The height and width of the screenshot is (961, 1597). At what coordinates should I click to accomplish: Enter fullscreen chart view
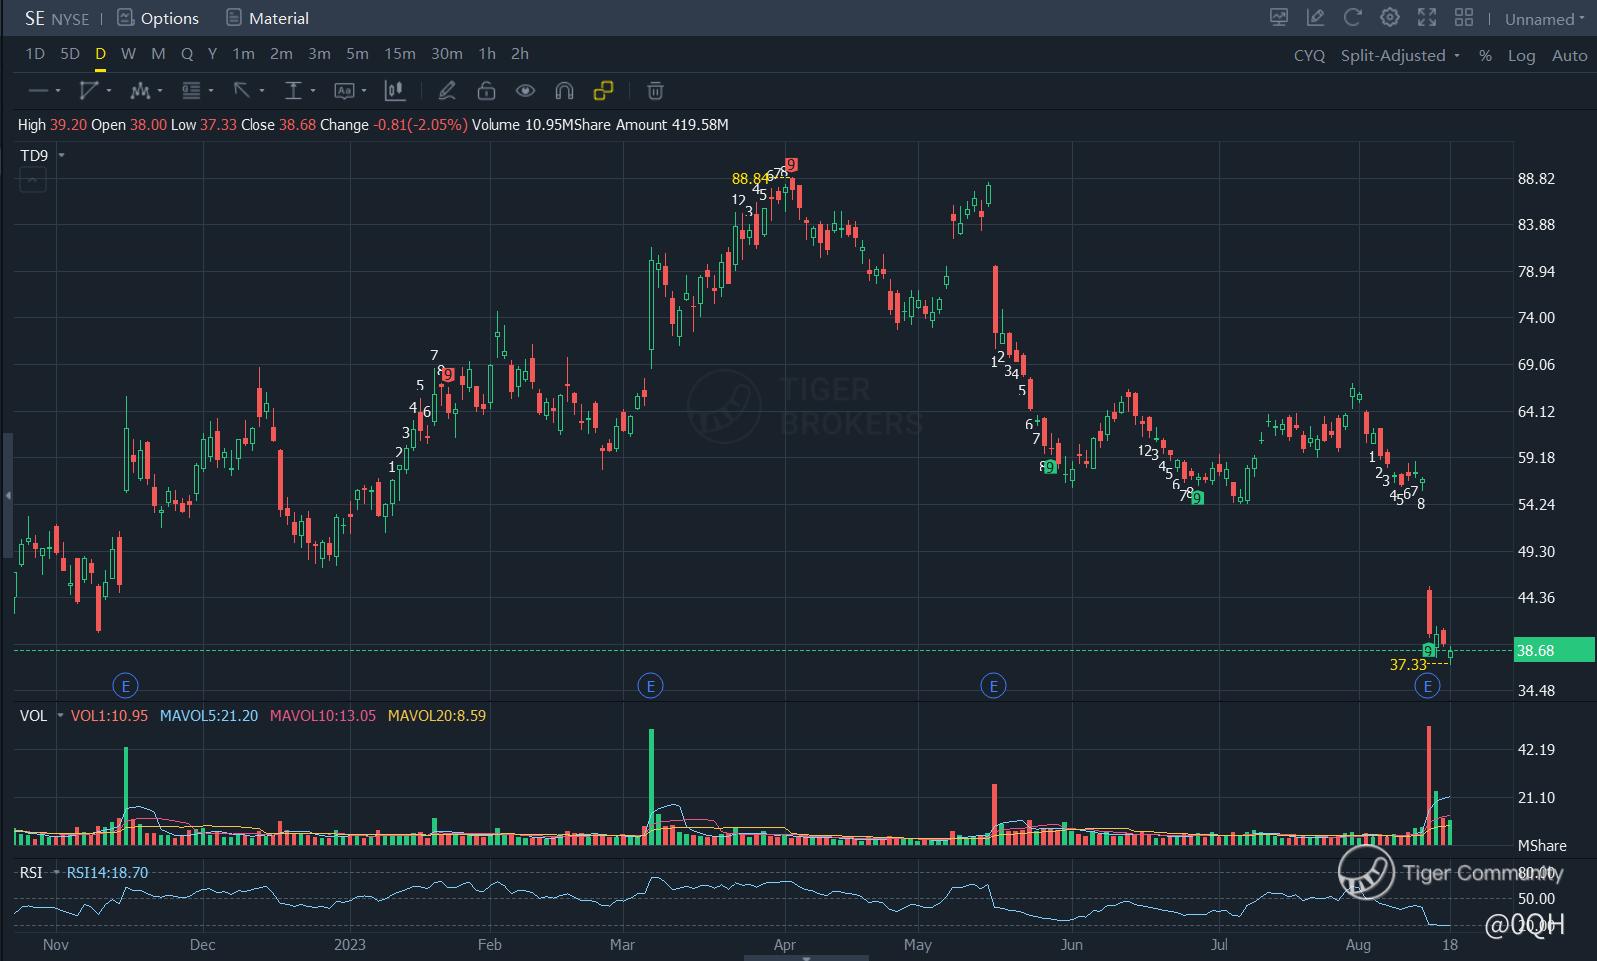[1427, 18]
